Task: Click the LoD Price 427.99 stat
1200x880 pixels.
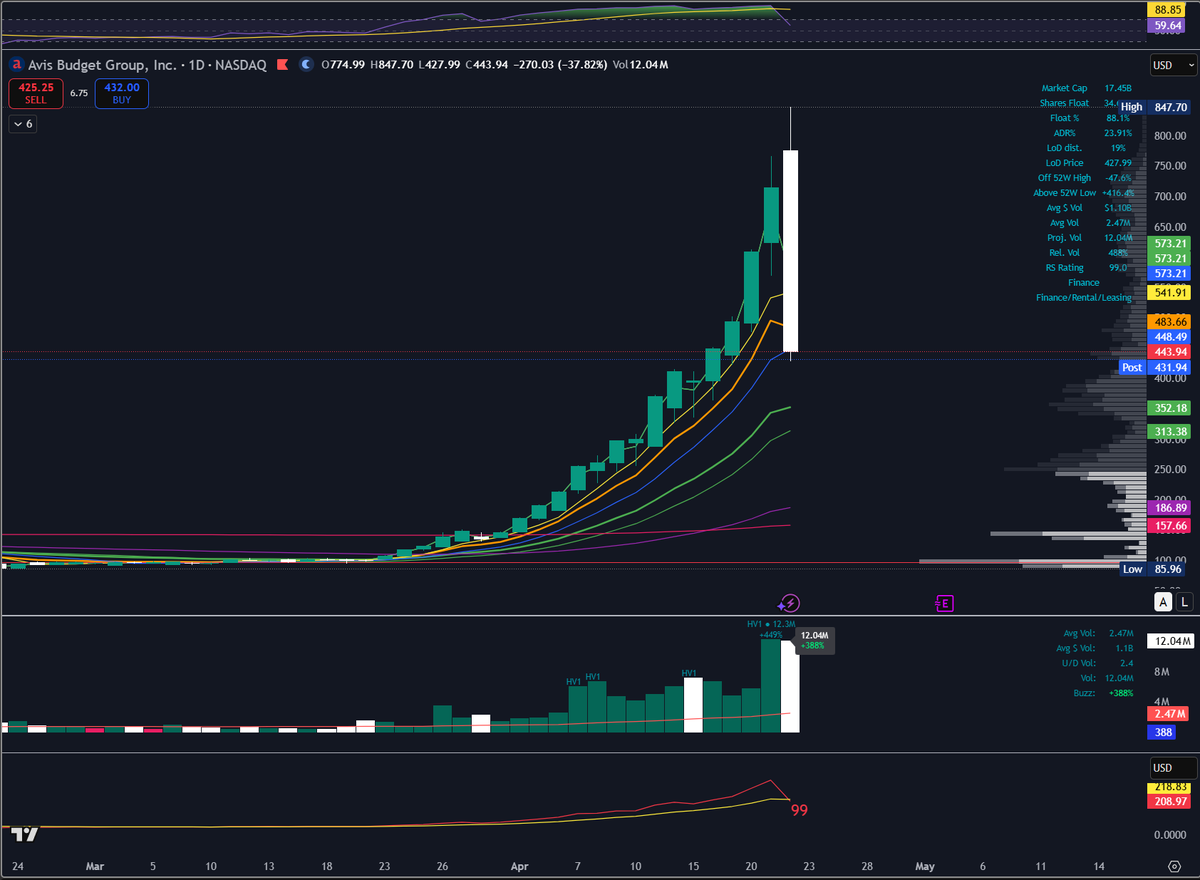Action: coord(1089,163)
